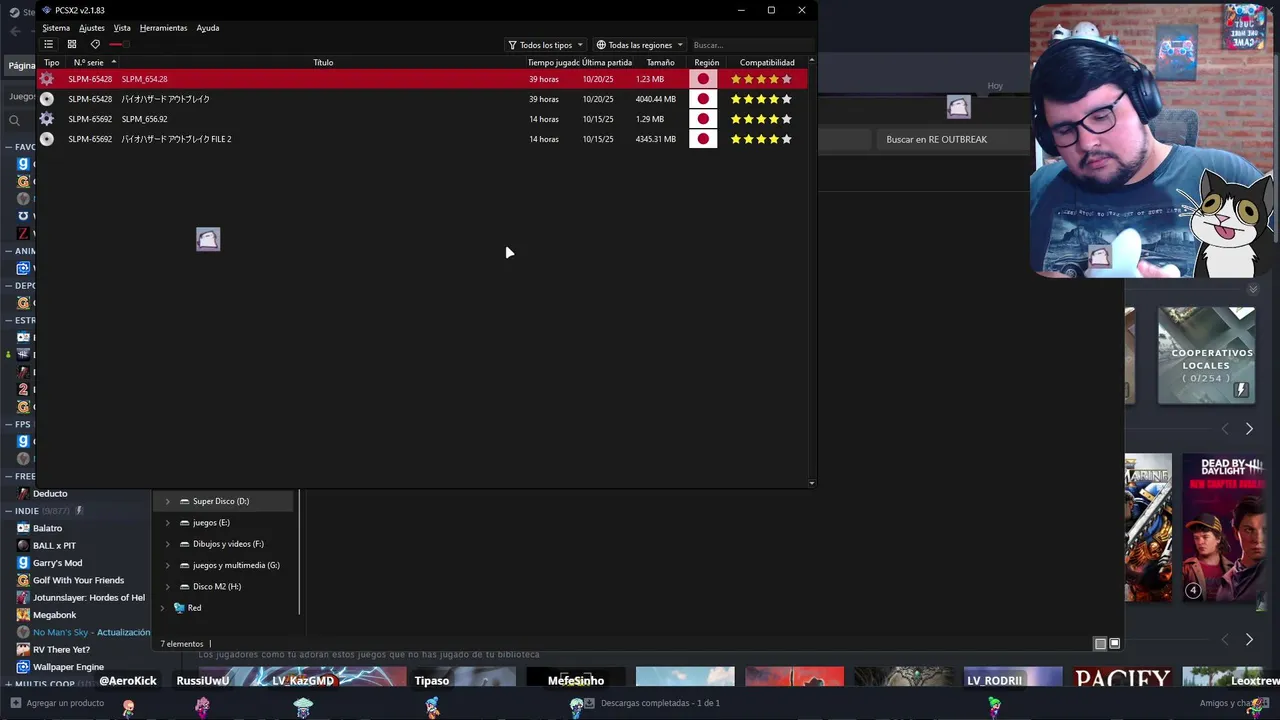Image resolution: width=1280 pixels, height=720 pixels.
Task: Click the disc icon of the 4345.31 MB game
Action: click(x=47, y=139)
